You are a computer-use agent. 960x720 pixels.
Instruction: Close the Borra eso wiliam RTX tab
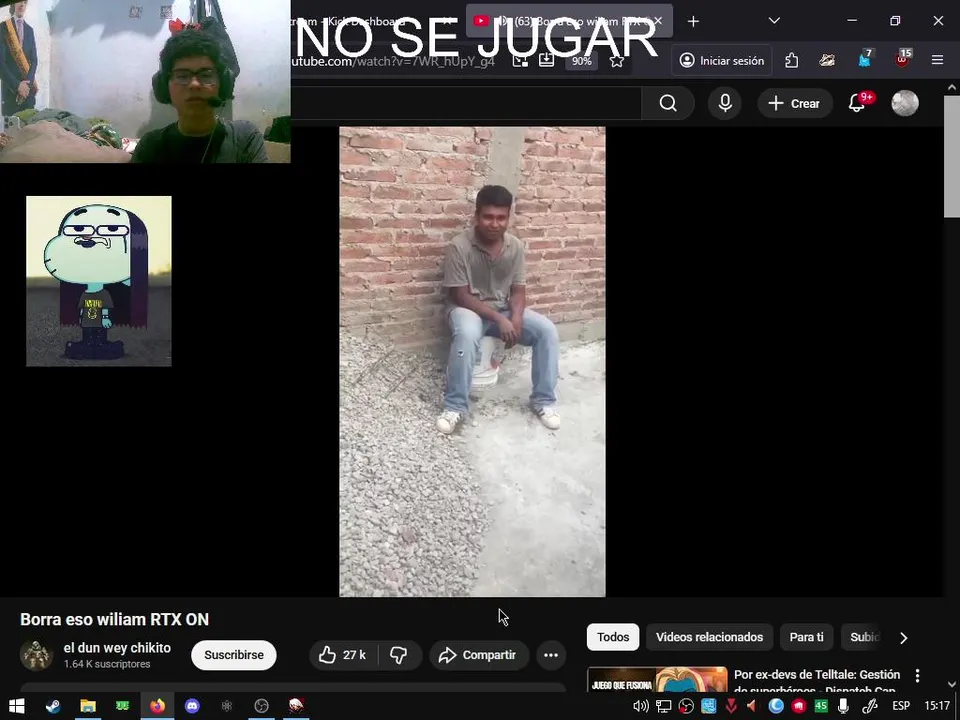[658, 21]
